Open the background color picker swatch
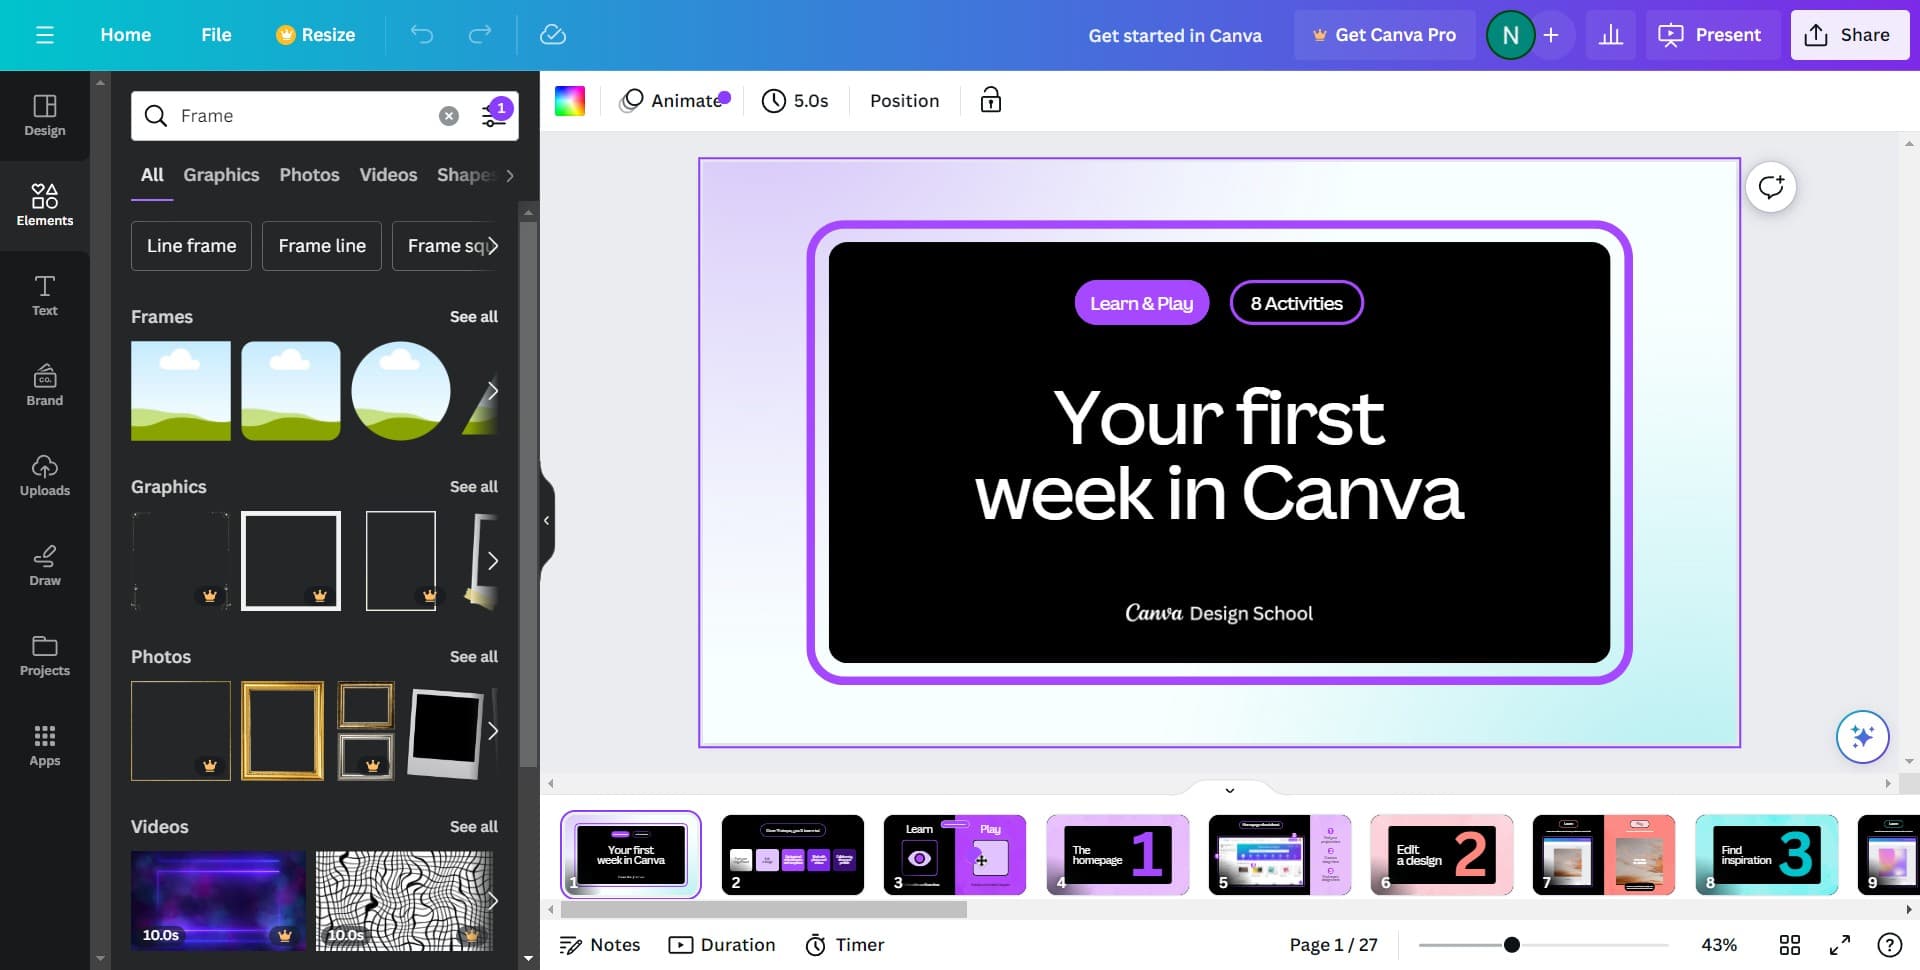 [x=570, y=100]
